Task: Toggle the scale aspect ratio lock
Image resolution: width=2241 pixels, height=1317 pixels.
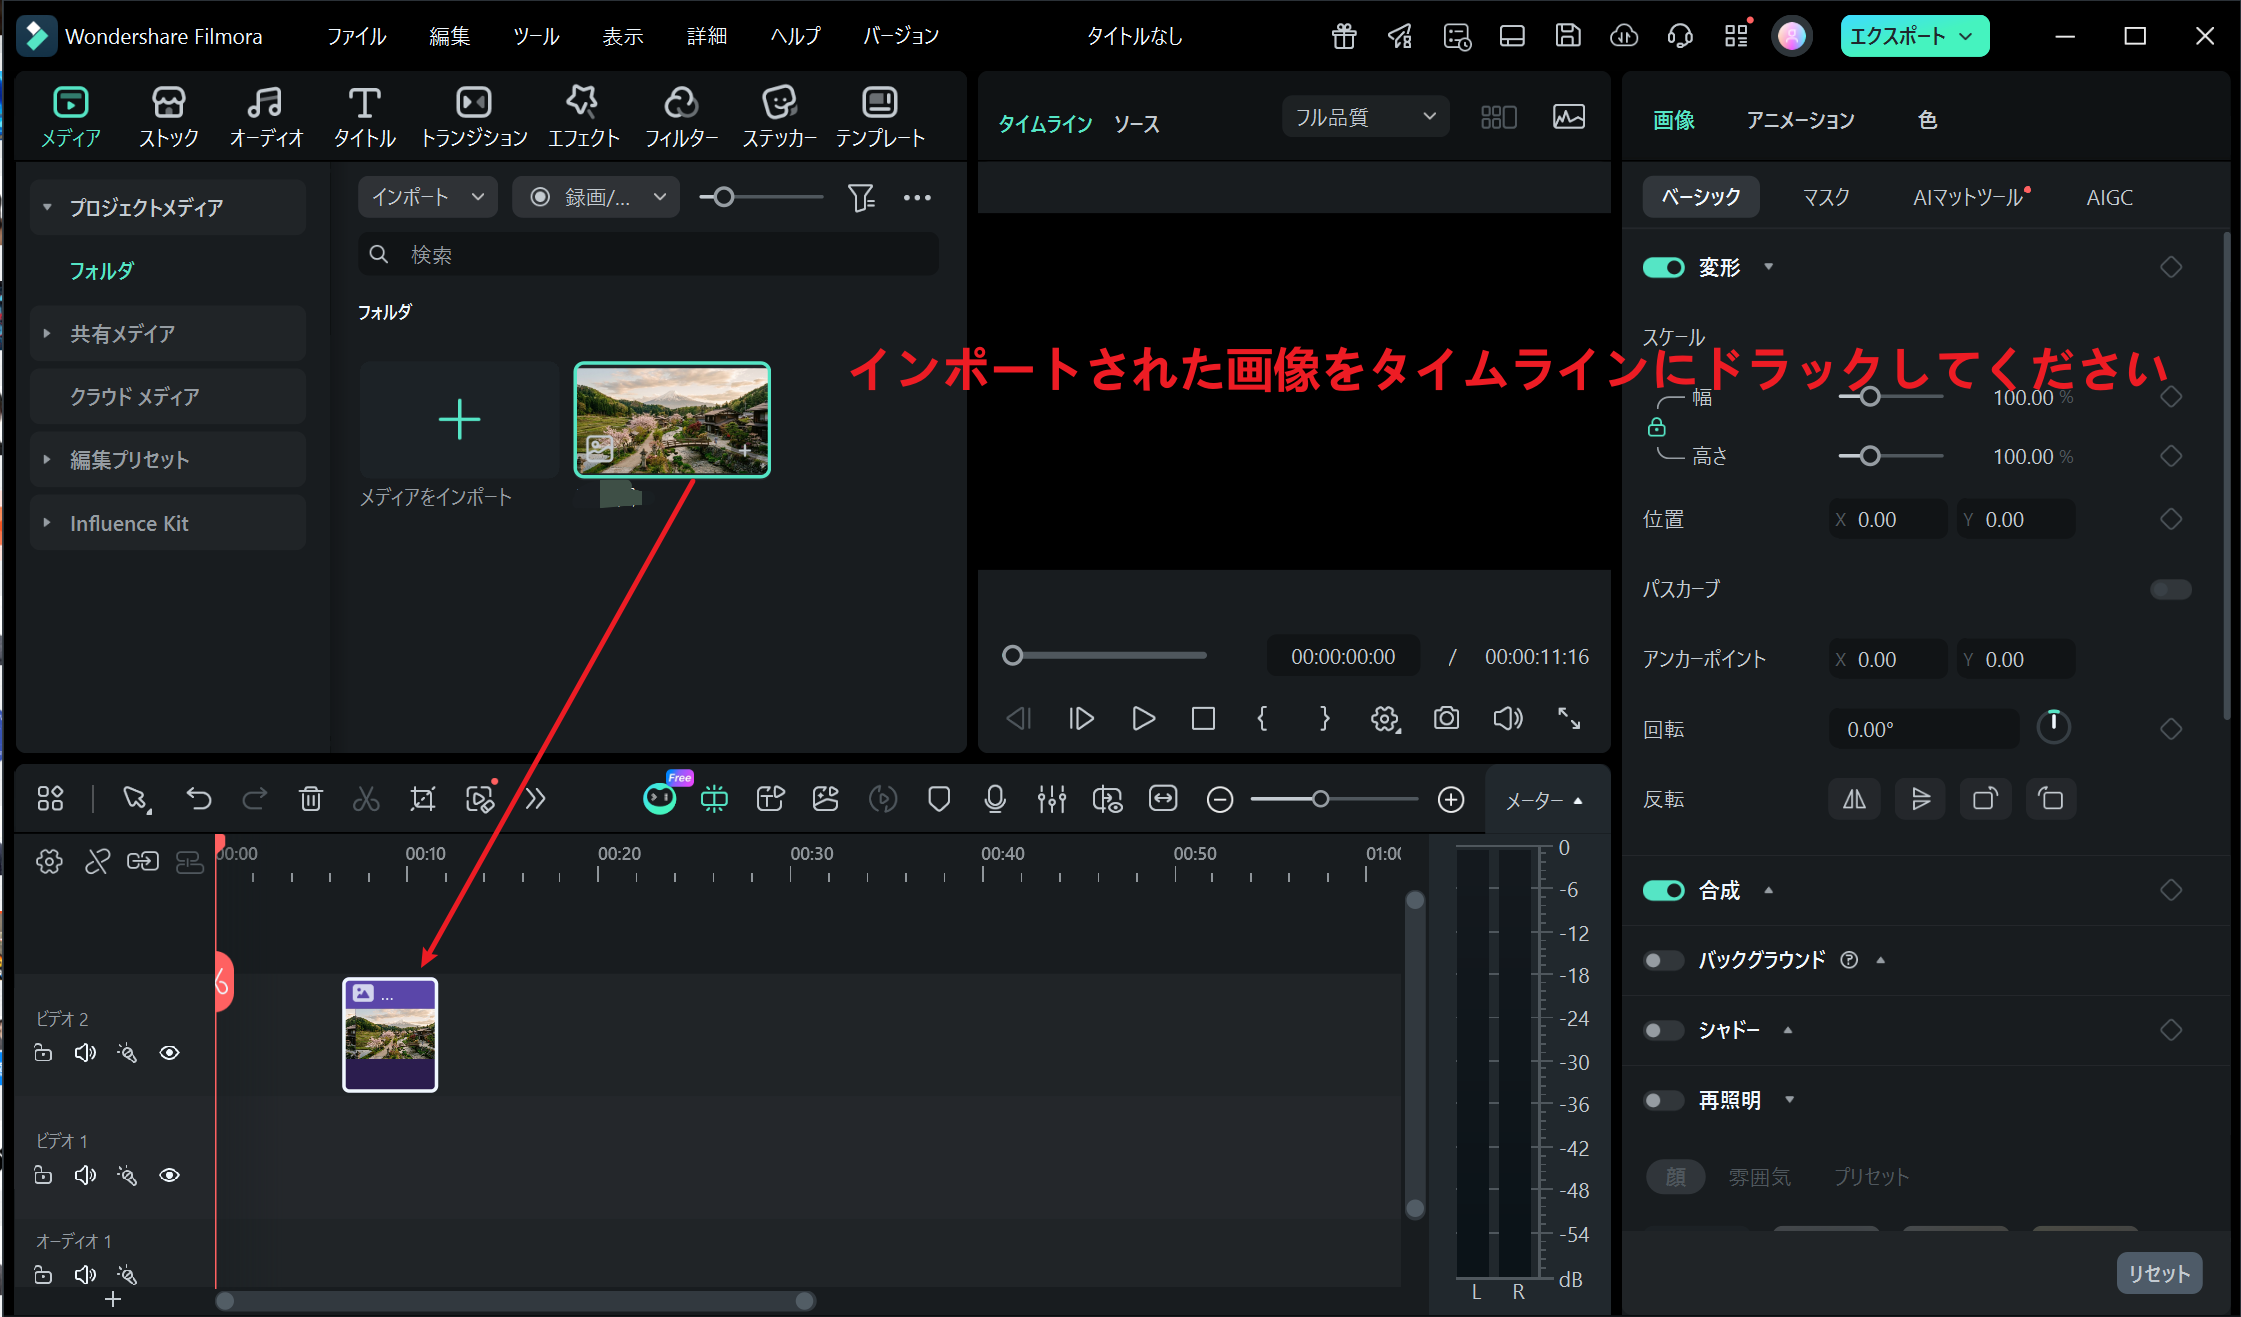Action: click(x=1657, y=427)
